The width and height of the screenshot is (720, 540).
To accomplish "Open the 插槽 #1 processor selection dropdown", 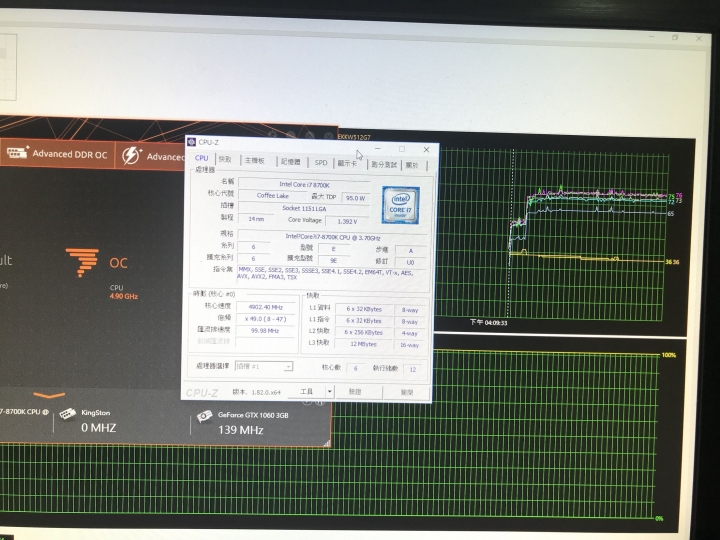I will point(264,366).
